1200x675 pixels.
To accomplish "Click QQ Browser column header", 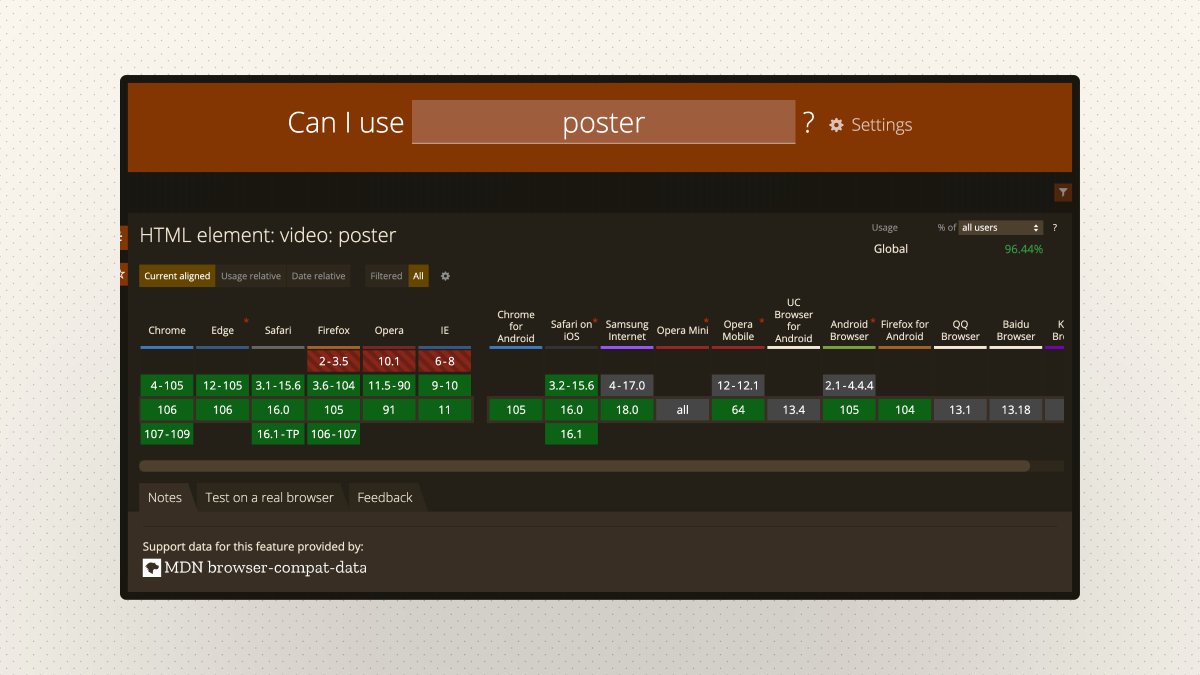I will pos(960,330).
